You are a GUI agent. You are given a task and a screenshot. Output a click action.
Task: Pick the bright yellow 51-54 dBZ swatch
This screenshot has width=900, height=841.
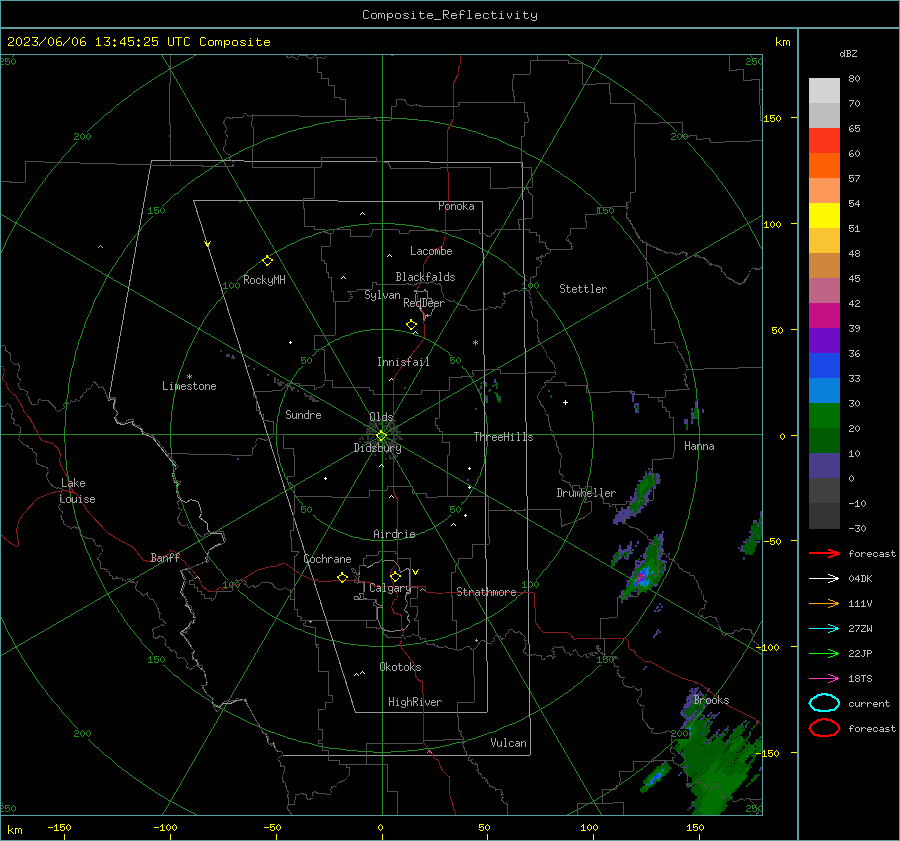click(824, 215)
